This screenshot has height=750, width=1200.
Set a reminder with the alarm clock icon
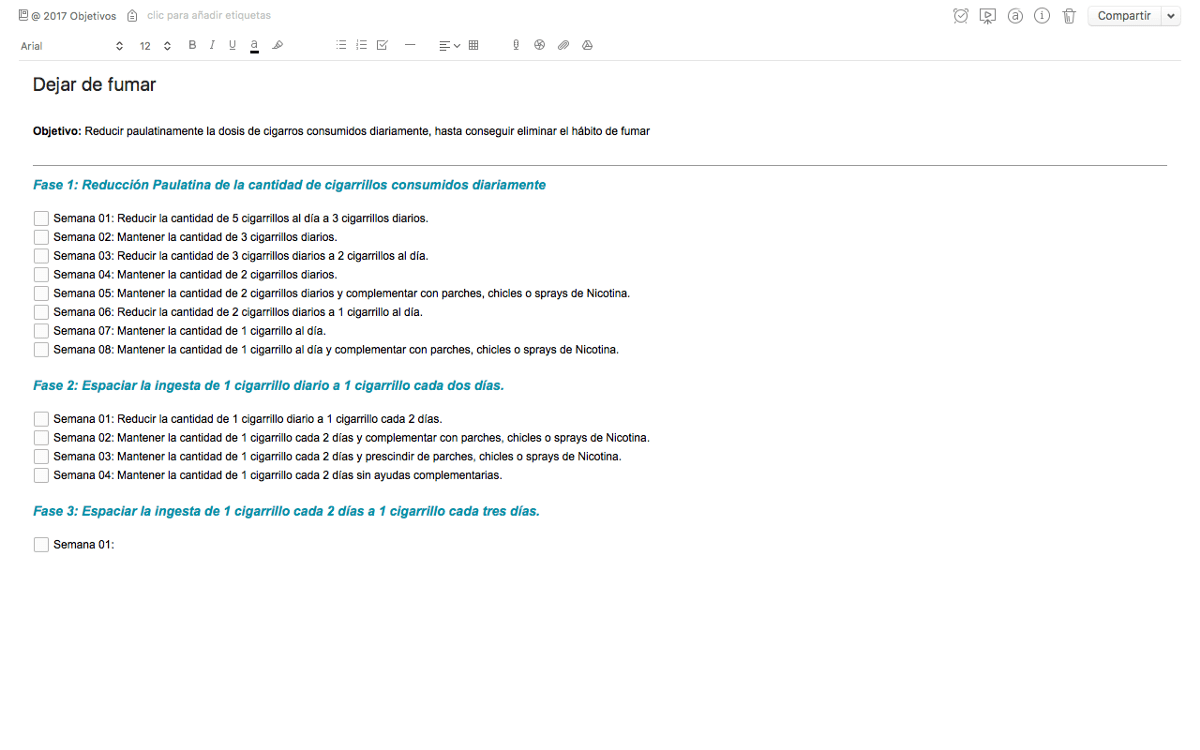point(961,16)
